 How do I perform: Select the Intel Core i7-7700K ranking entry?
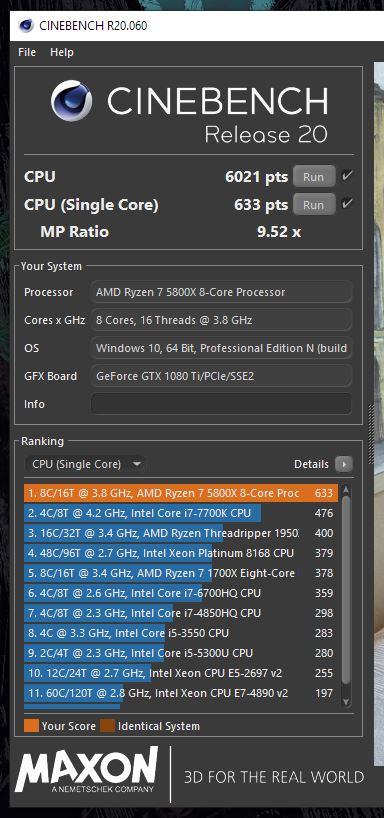point(181,513)
